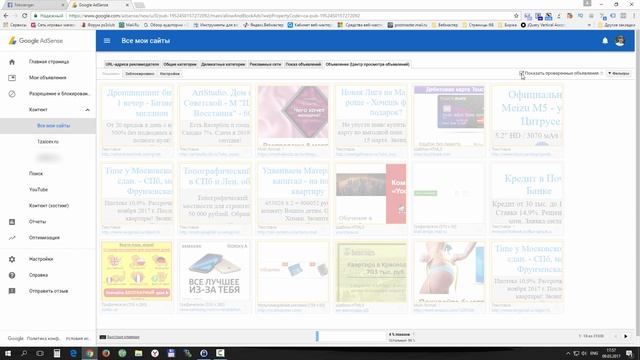
Task: Select the Квартира в Красногорске yellow ad
Action: [371, 271]
